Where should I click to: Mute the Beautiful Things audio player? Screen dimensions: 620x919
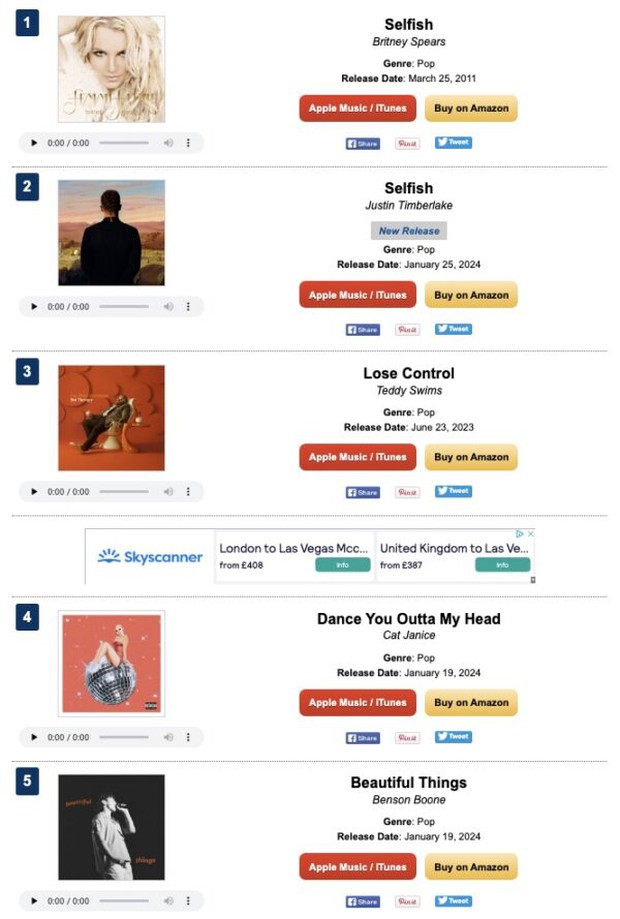(168, 901)
